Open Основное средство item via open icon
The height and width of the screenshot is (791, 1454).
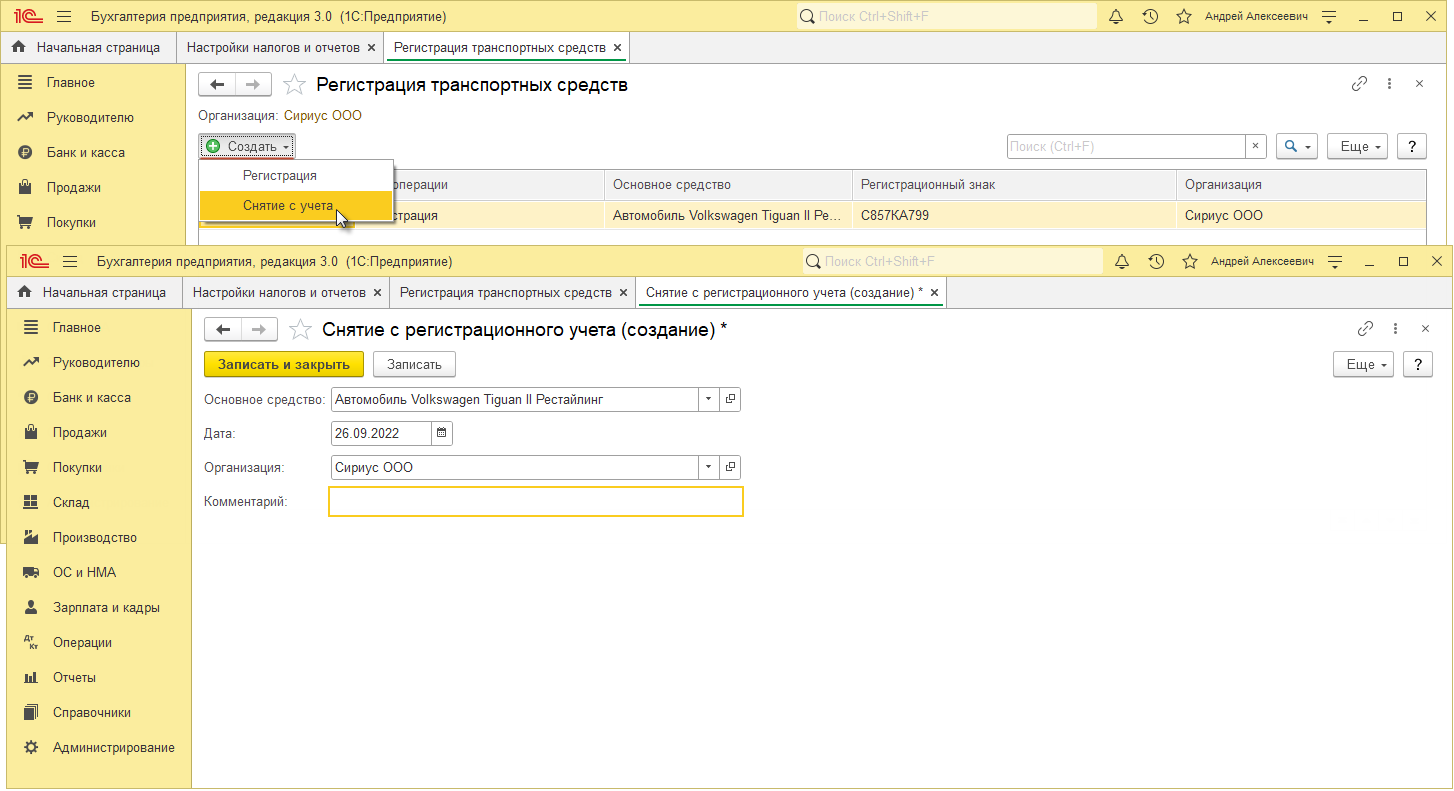click(730, 399)
